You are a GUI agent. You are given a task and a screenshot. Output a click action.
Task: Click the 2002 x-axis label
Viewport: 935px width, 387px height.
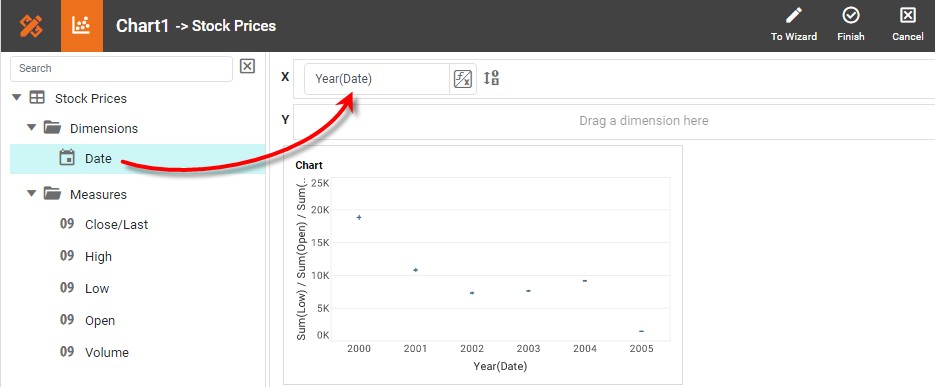point(472,348)
